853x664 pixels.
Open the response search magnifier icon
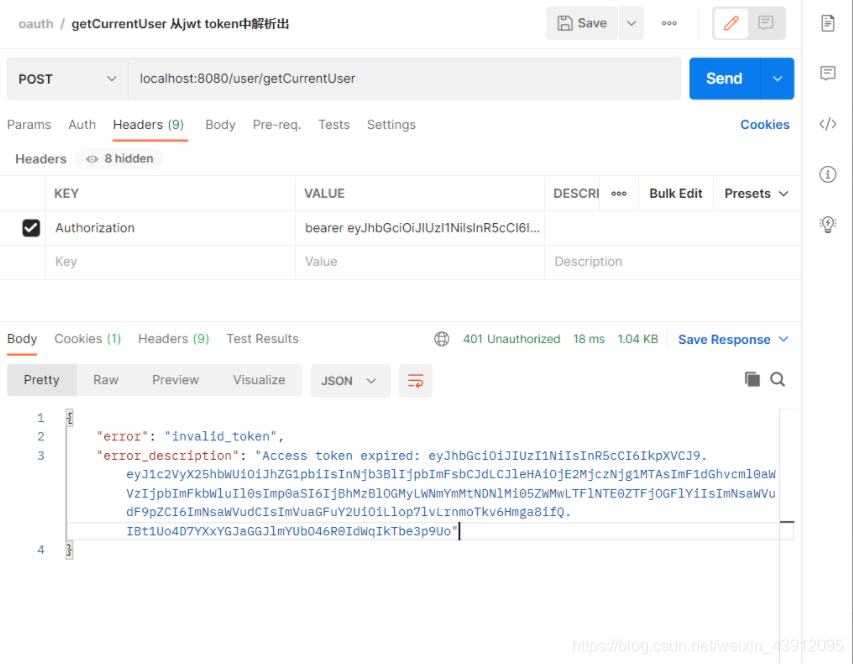(777, 380)
